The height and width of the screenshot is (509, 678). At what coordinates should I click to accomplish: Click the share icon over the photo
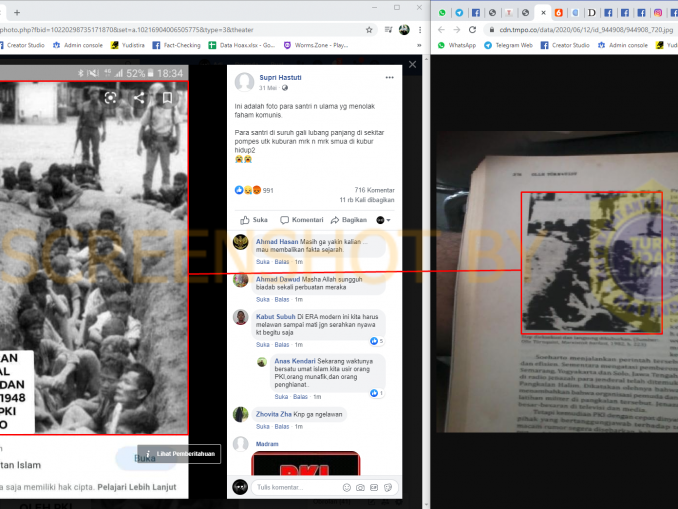pyautogui.click(x=139, y=98)
